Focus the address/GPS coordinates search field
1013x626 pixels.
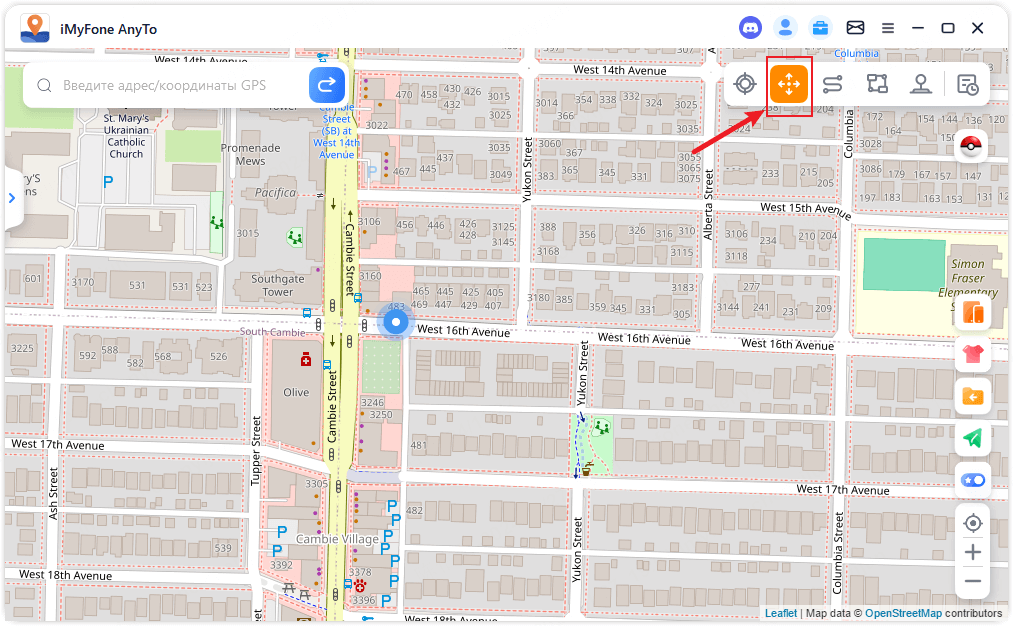coord(165,85)
